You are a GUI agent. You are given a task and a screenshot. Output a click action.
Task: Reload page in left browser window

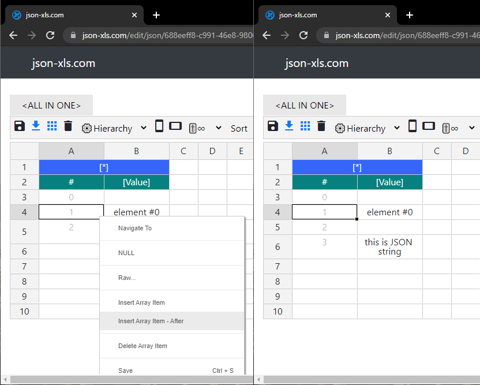(50, 35)
